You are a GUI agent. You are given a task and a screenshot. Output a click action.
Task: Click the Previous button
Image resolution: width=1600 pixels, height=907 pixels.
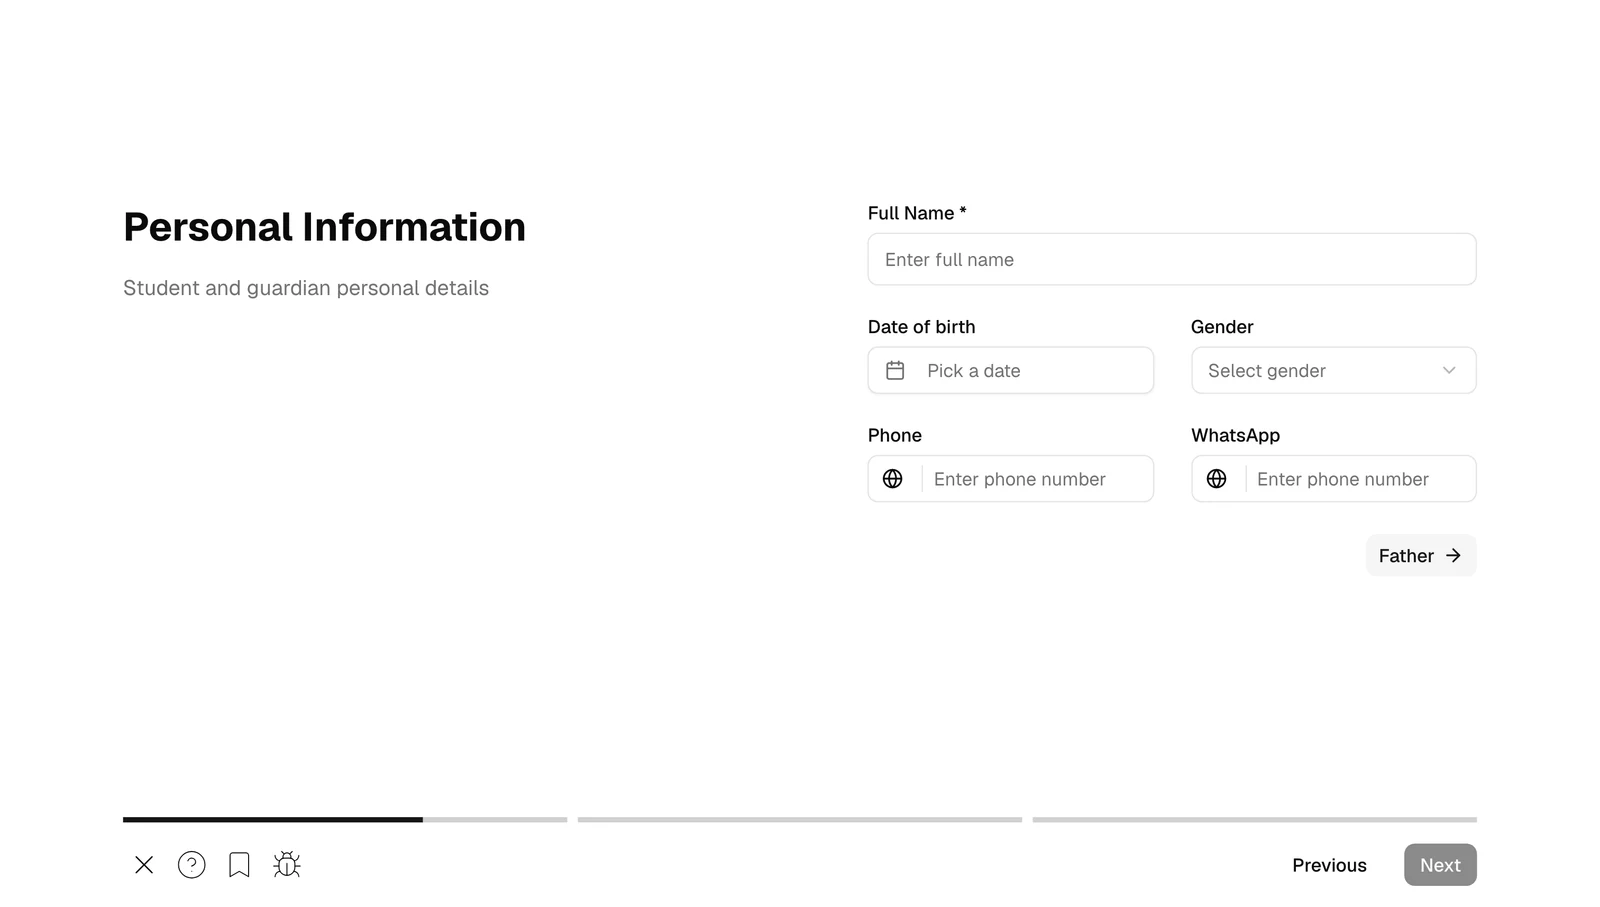coord(1329,865)
